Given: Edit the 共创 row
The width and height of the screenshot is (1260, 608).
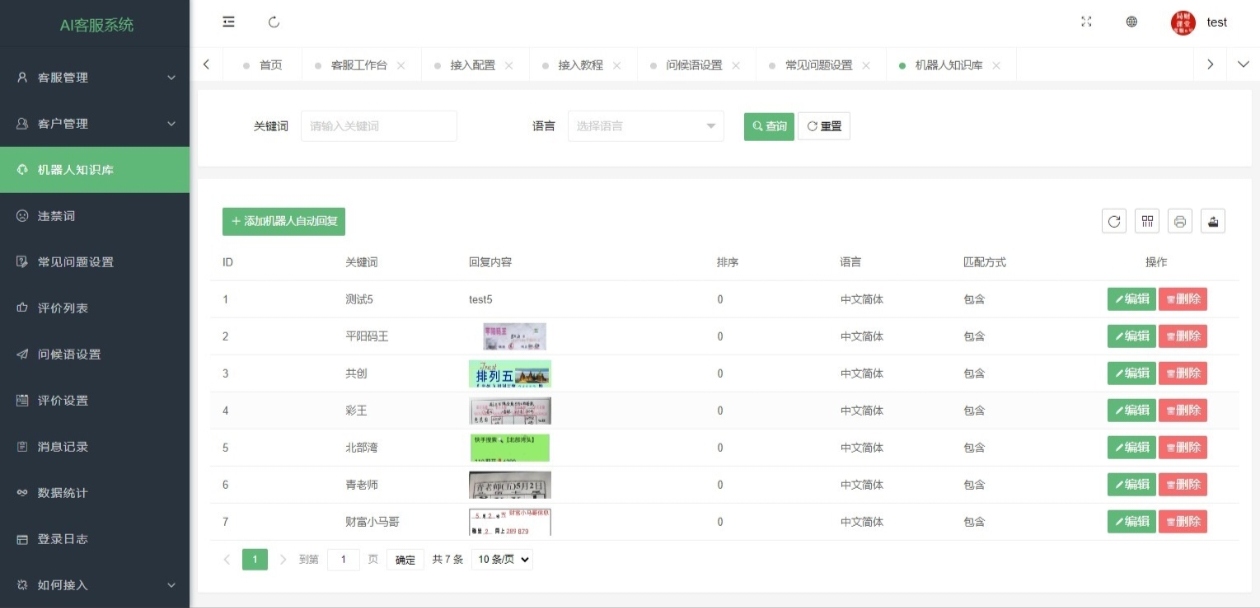Looking at the screenshot, I should (x=1131, y=373).
